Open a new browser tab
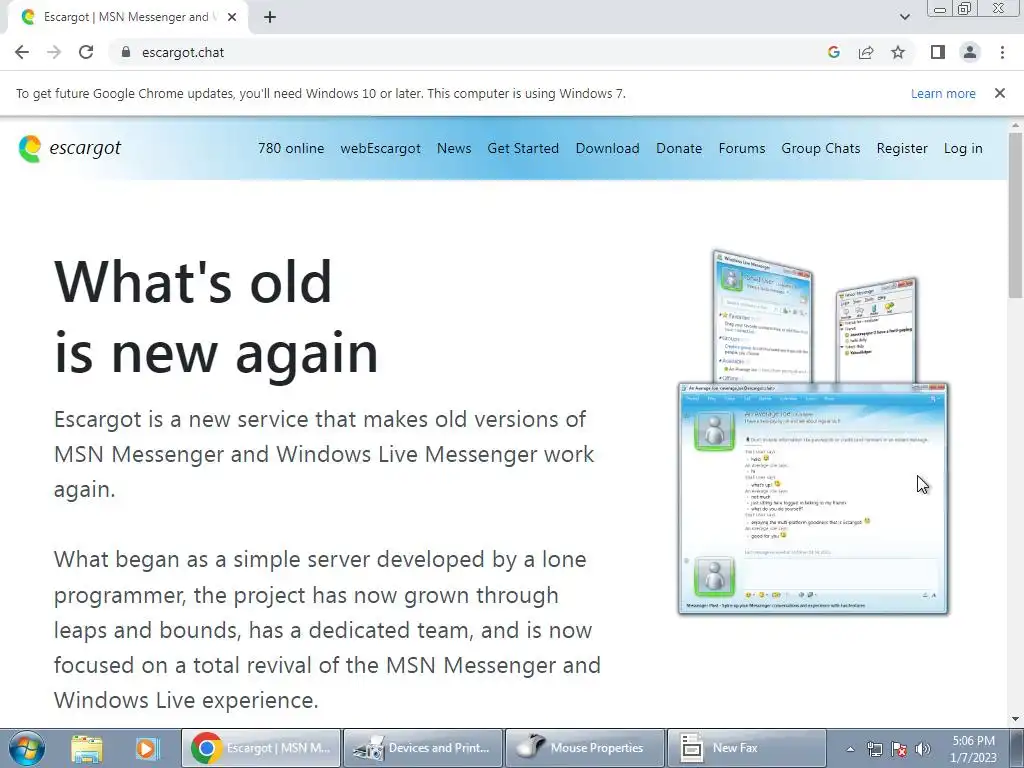Image resolution: width=1024 pixels, height=768 pixels. coord(270,18)
